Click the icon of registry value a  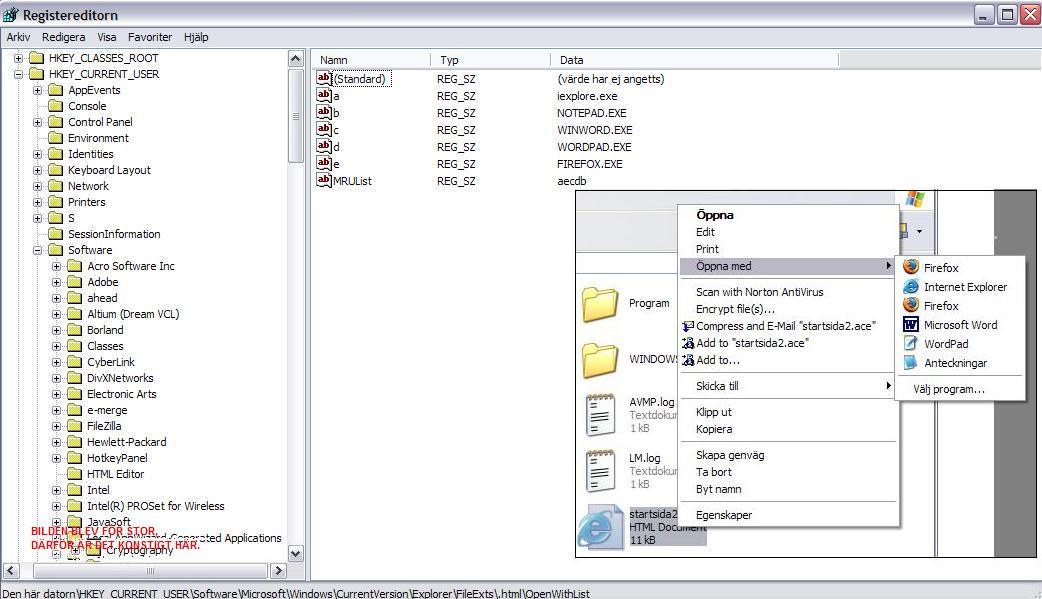[324, 95]
